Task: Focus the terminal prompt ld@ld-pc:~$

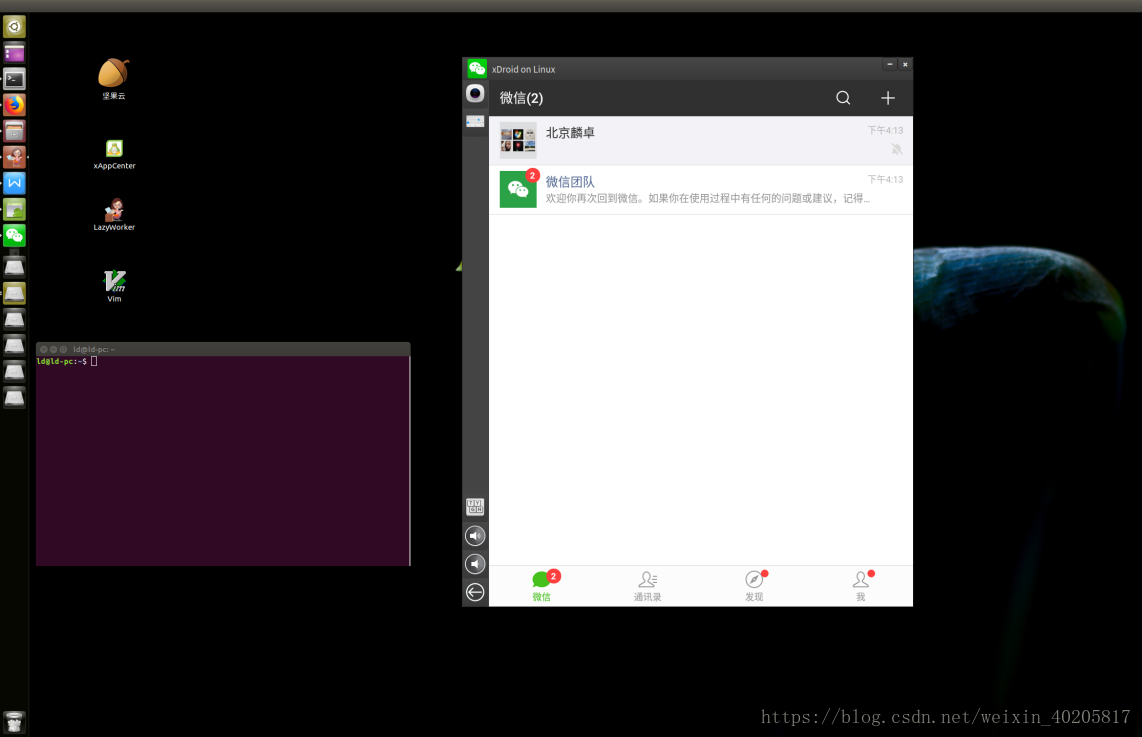Action: pyautogui.click(x=62, y=361)
